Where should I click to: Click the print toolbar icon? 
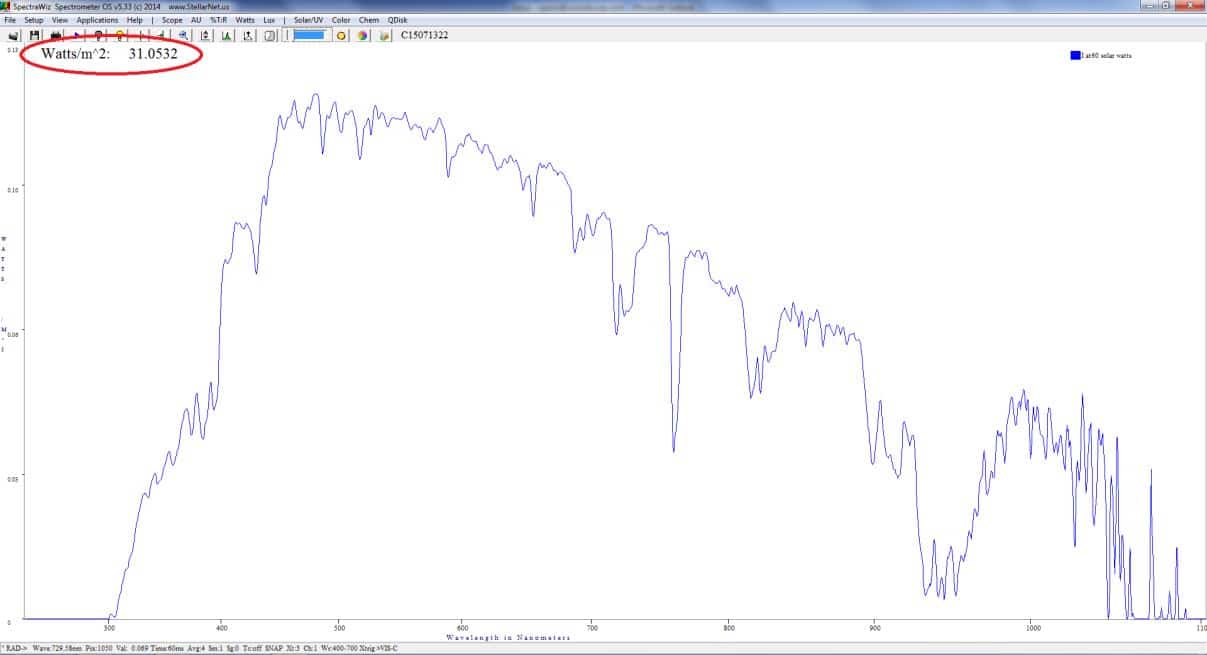pyautogui.click(x=55, y=35)
